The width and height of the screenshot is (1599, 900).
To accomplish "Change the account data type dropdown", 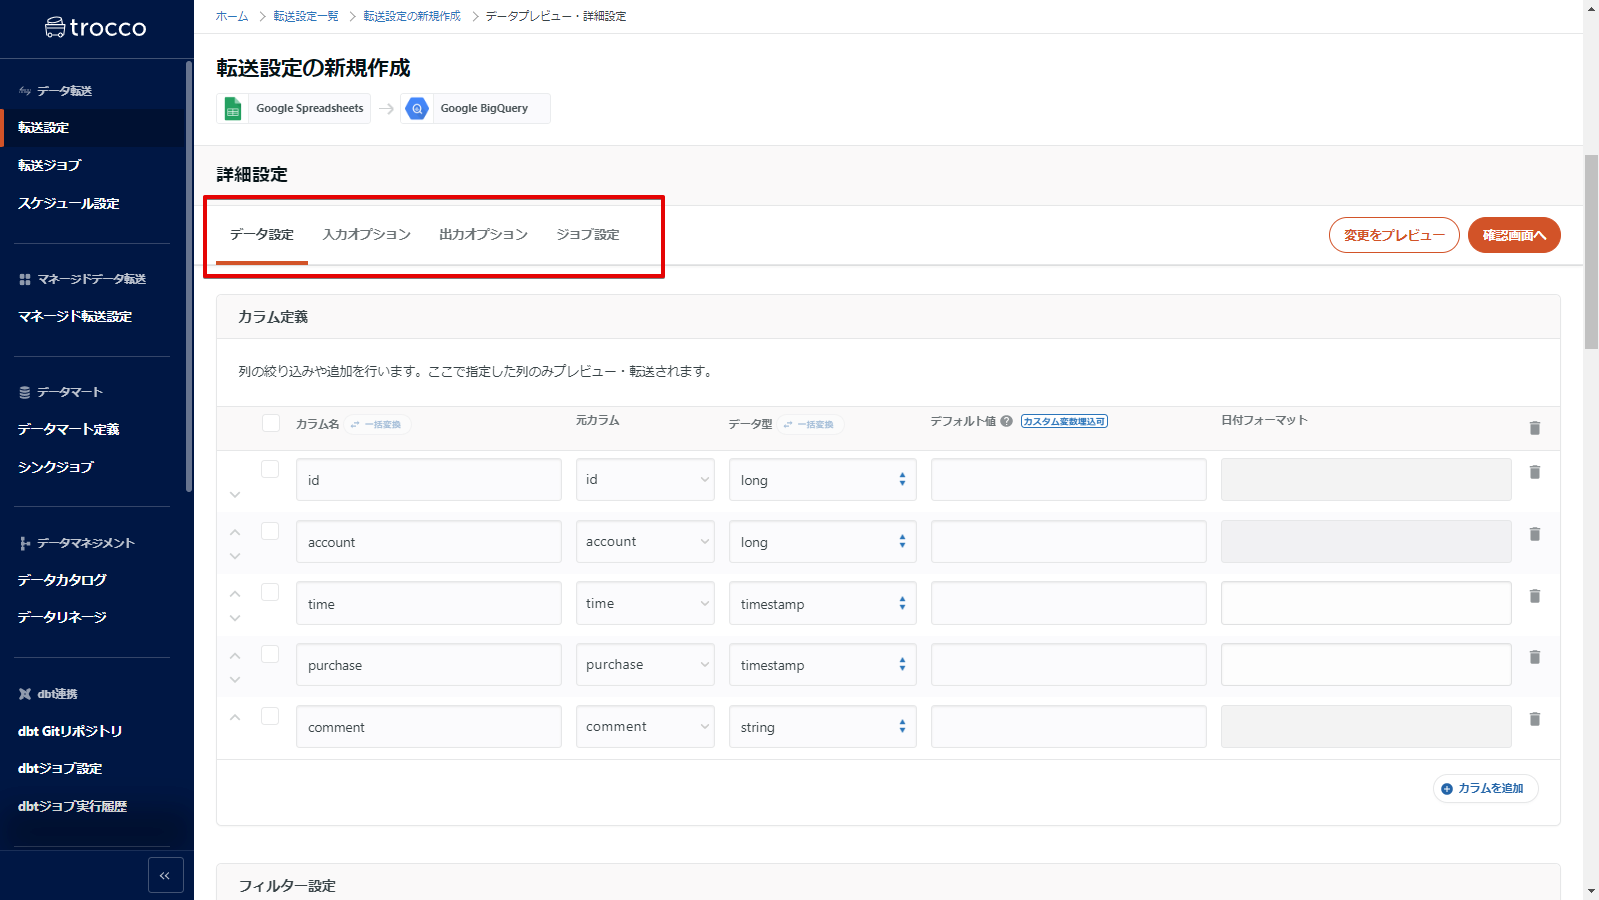I will (823, 542).
